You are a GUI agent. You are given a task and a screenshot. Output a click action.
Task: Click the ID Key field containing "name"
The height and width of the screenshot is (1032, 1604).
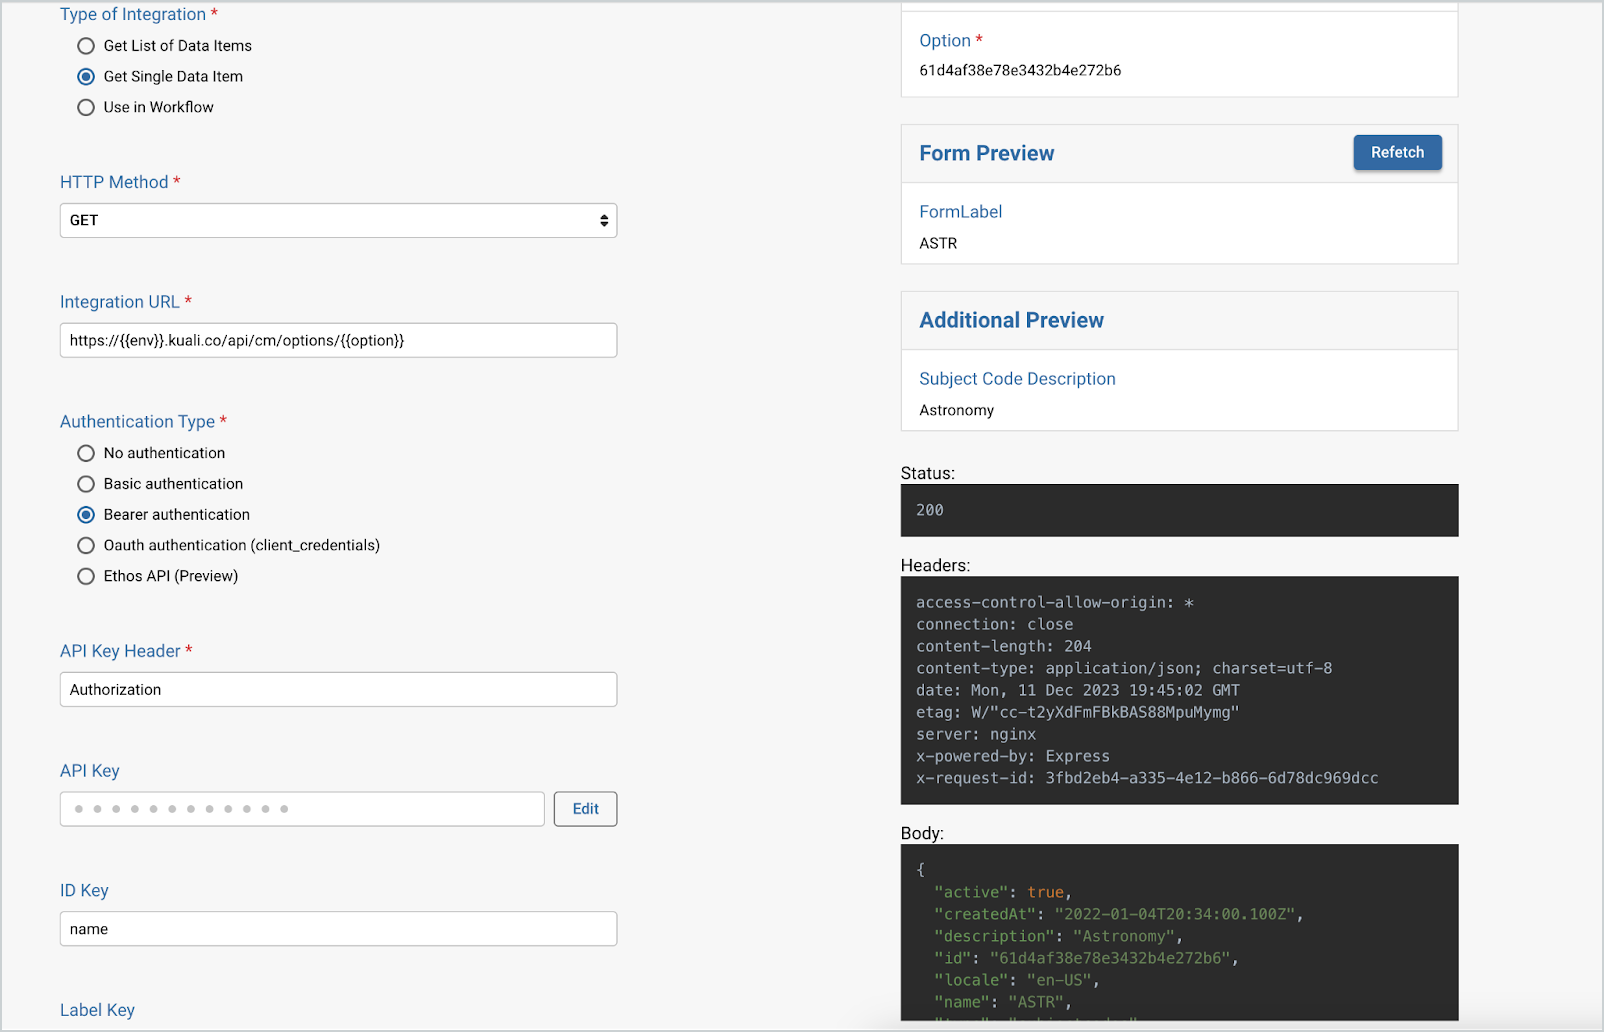(338, 928)
